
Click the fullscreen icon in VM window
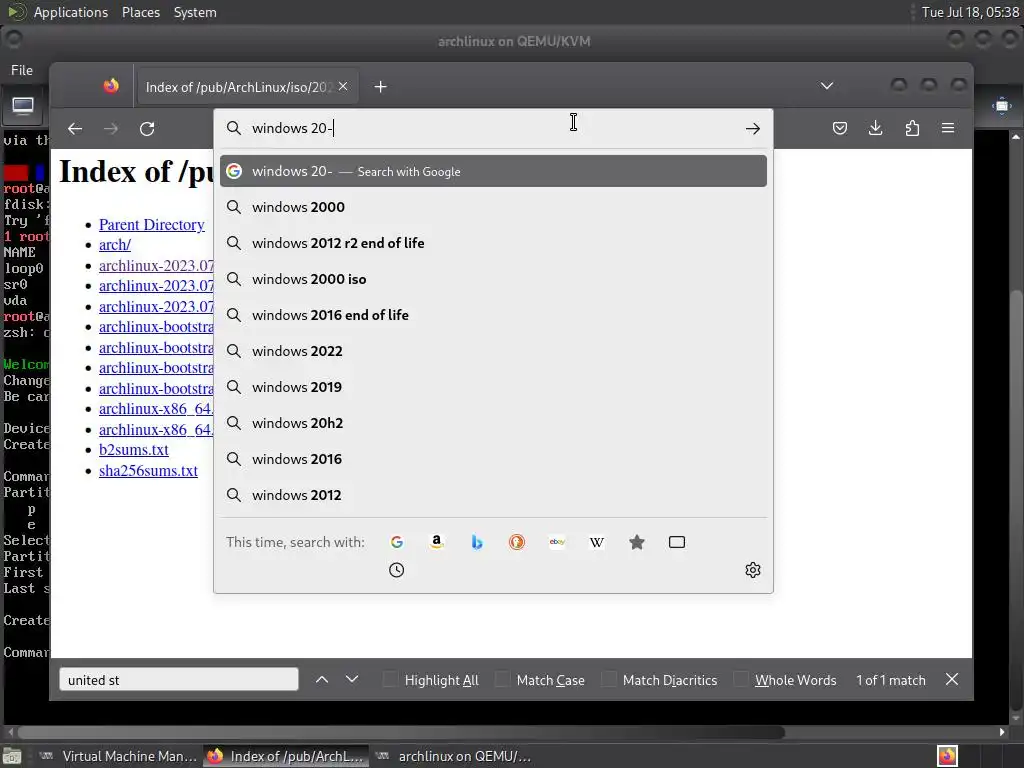pyautogui.click(x=1002, y=106)
